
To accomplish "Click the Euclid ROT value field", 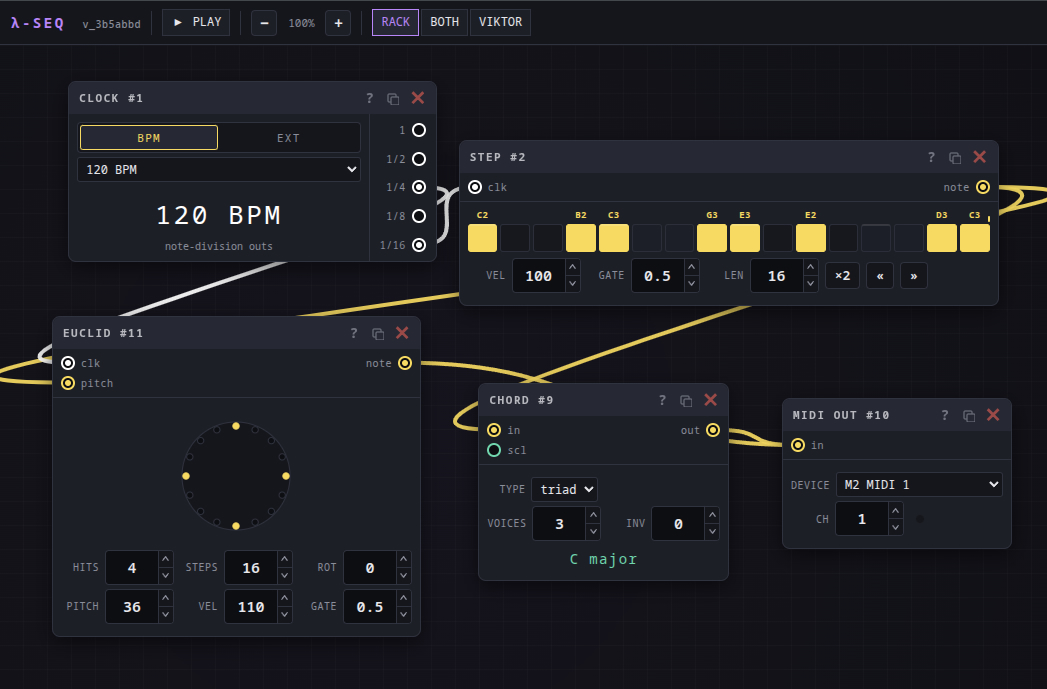I will coord(370,567).
